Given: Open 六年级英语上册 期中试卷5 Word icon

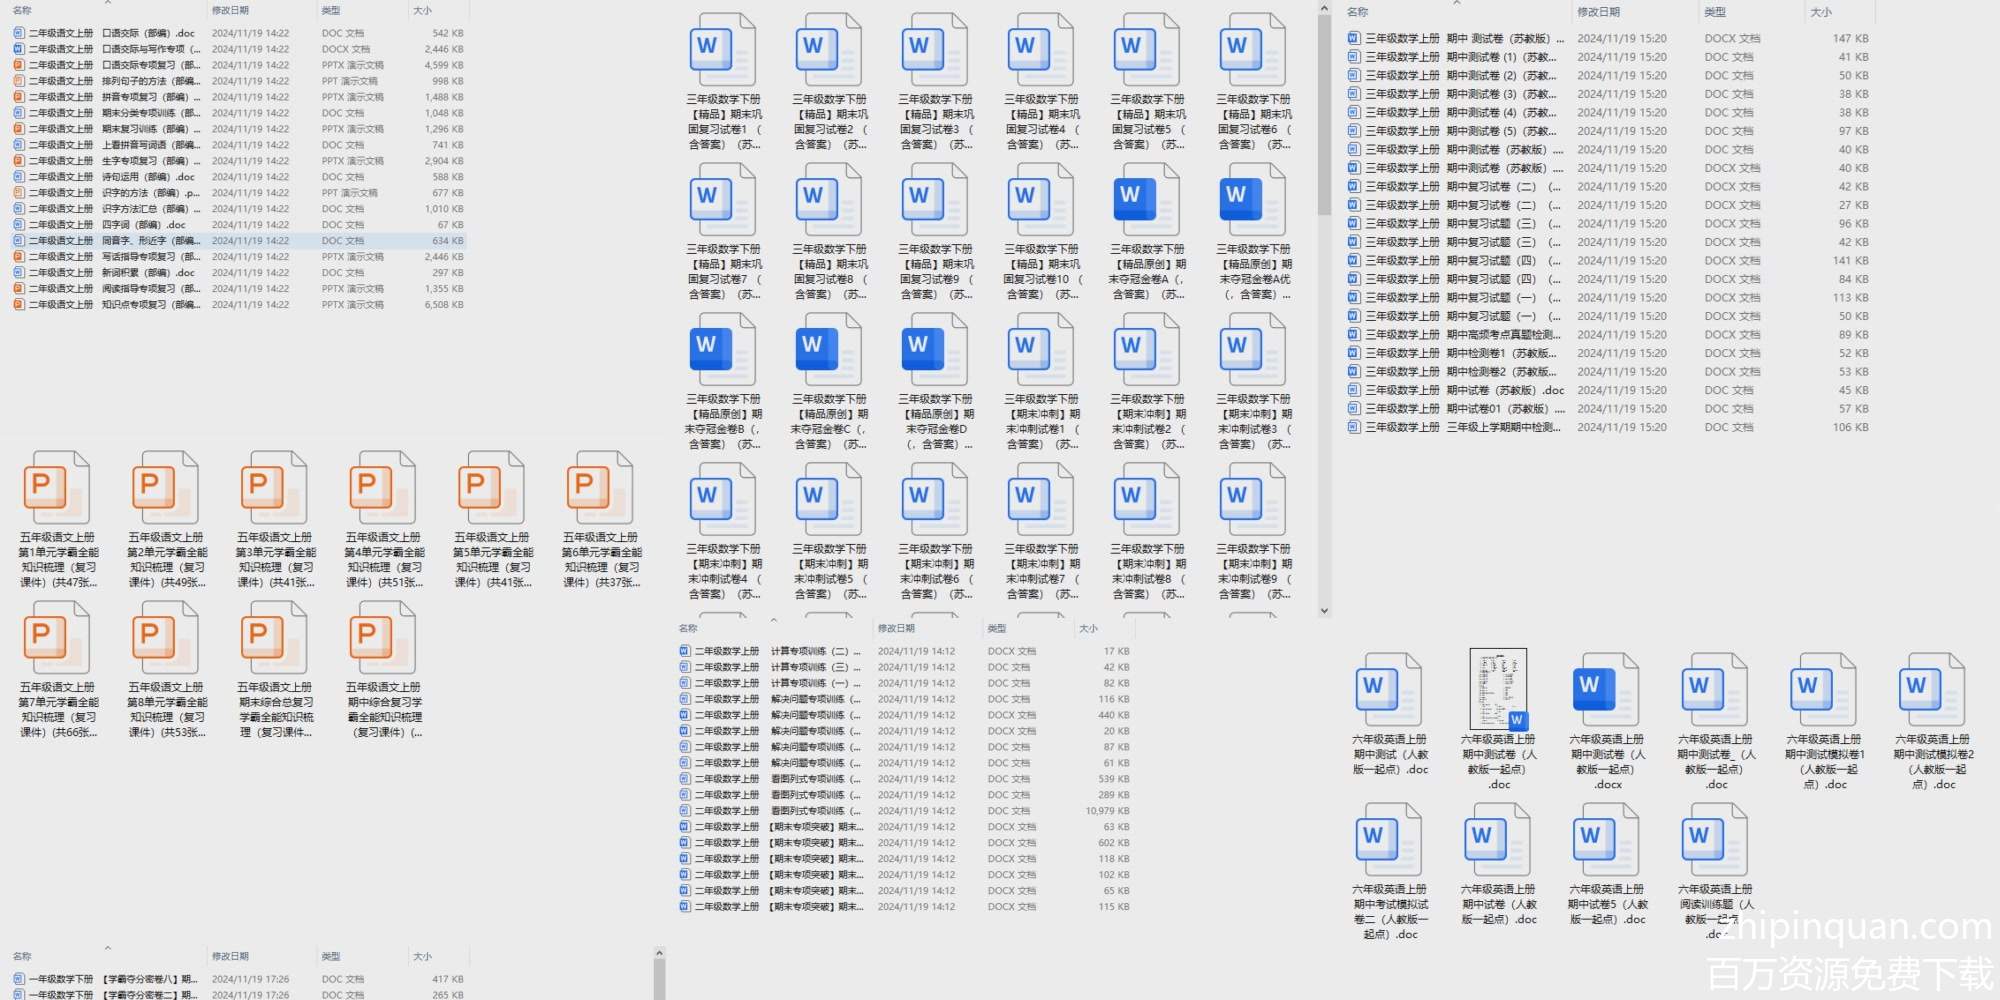Looking at the screenshot, I should coord(1606,840).
